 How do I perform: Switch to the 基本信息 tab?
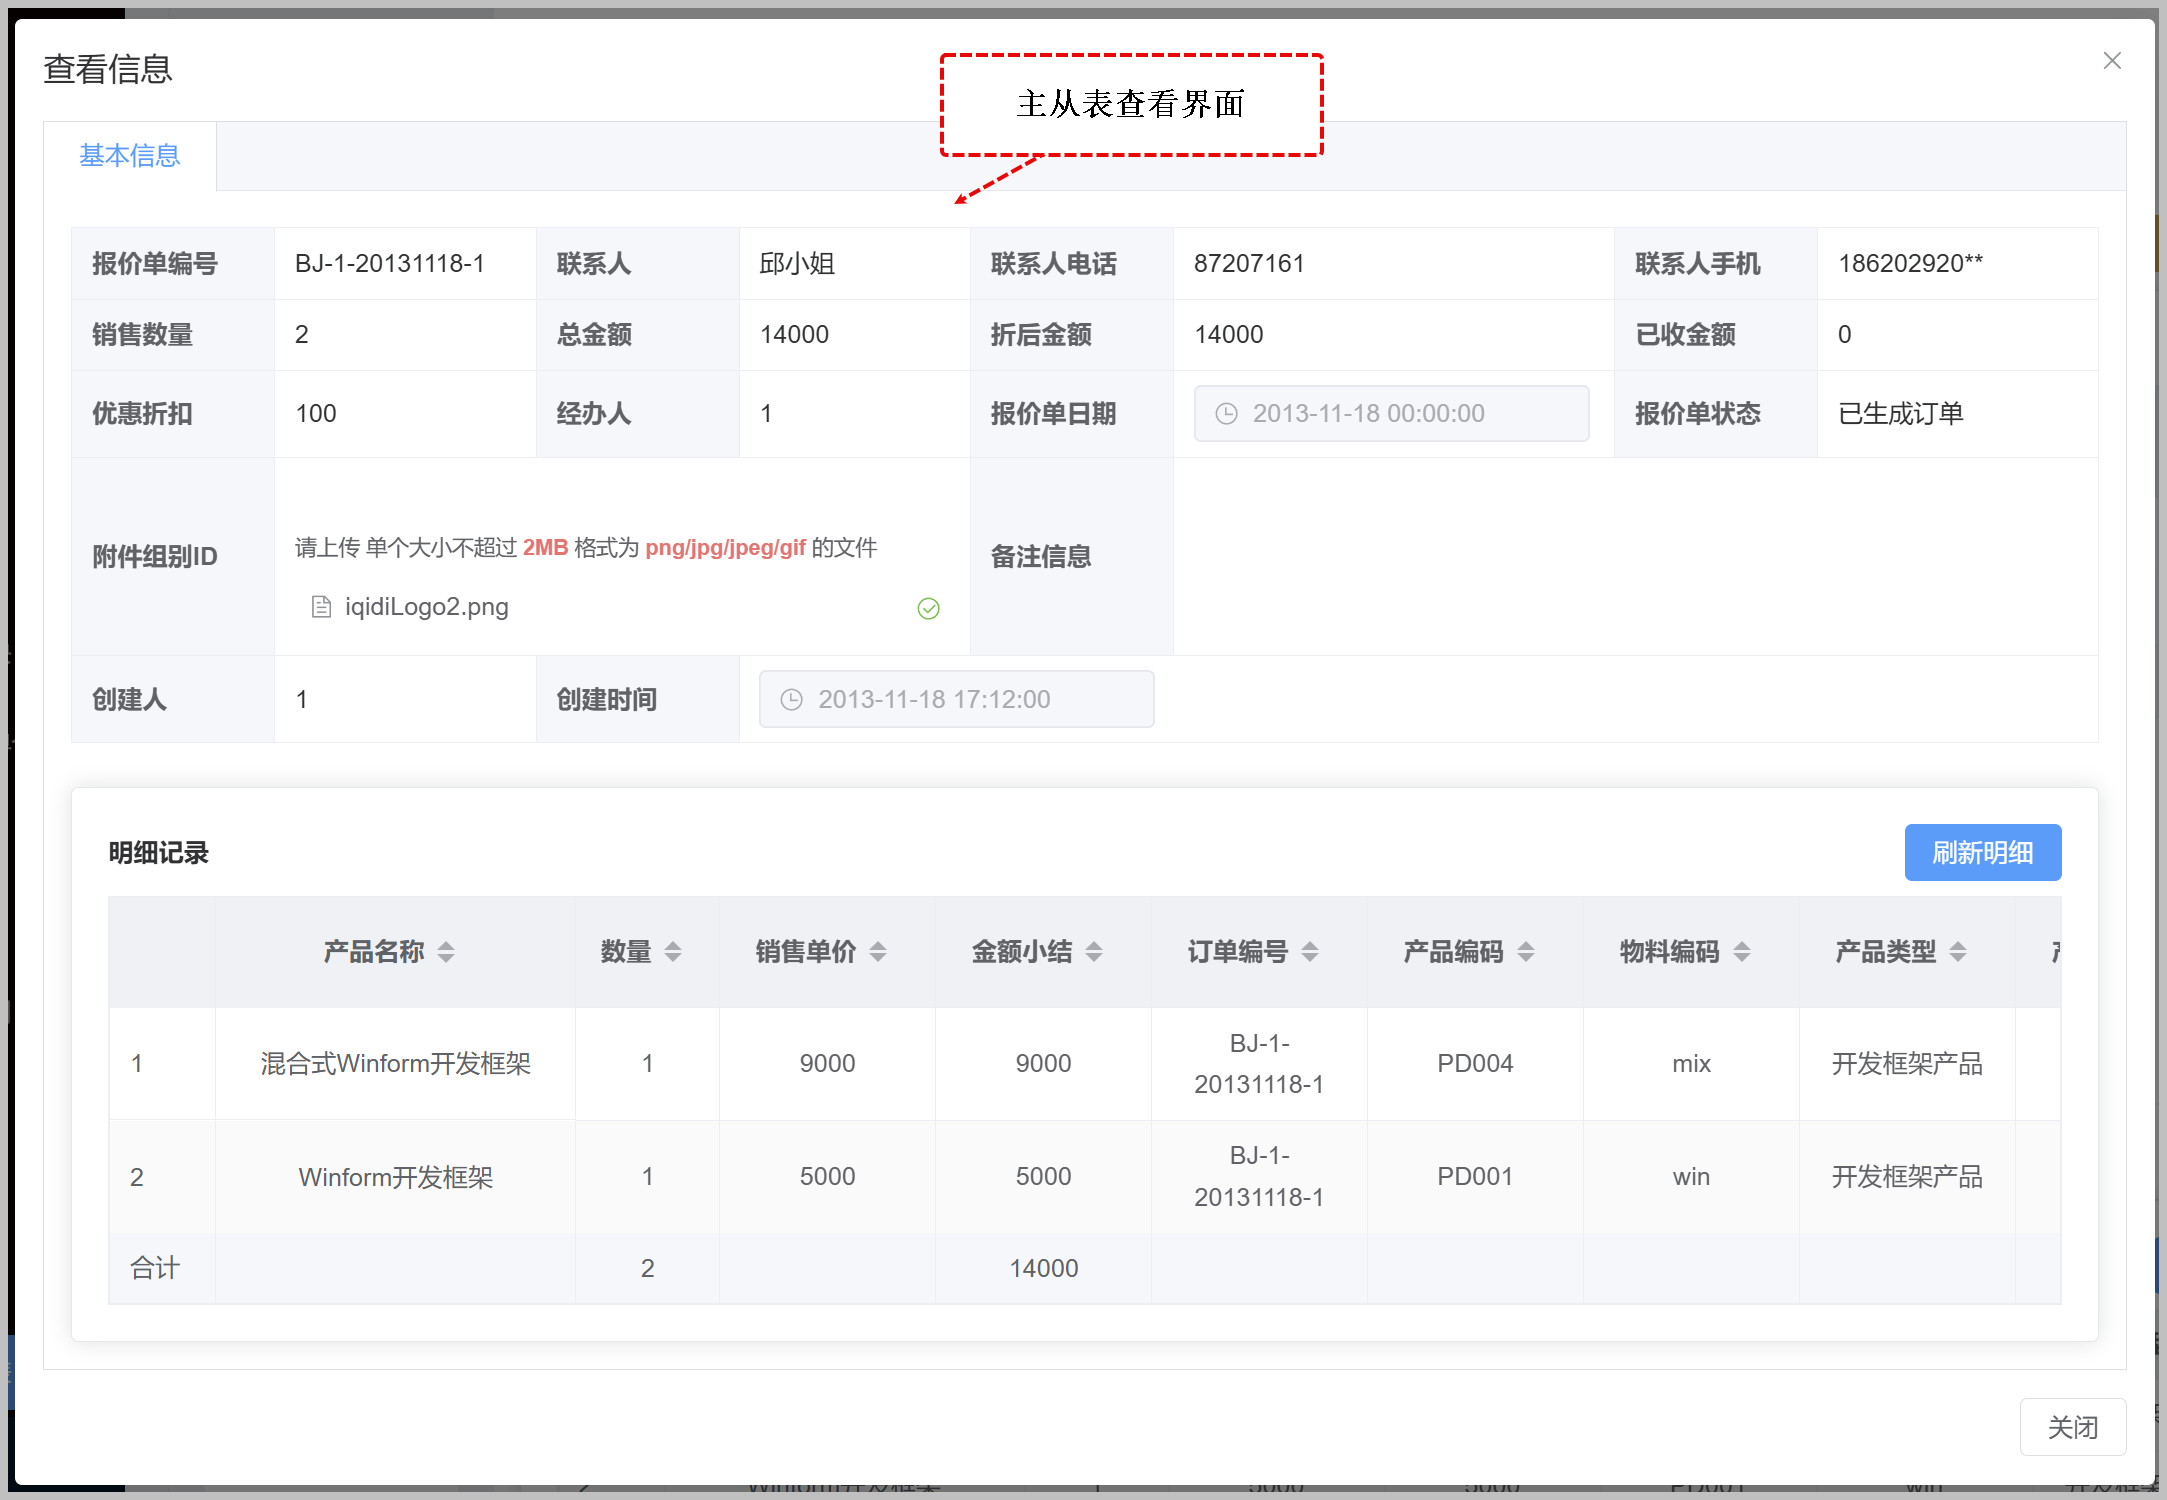[130, 156]
